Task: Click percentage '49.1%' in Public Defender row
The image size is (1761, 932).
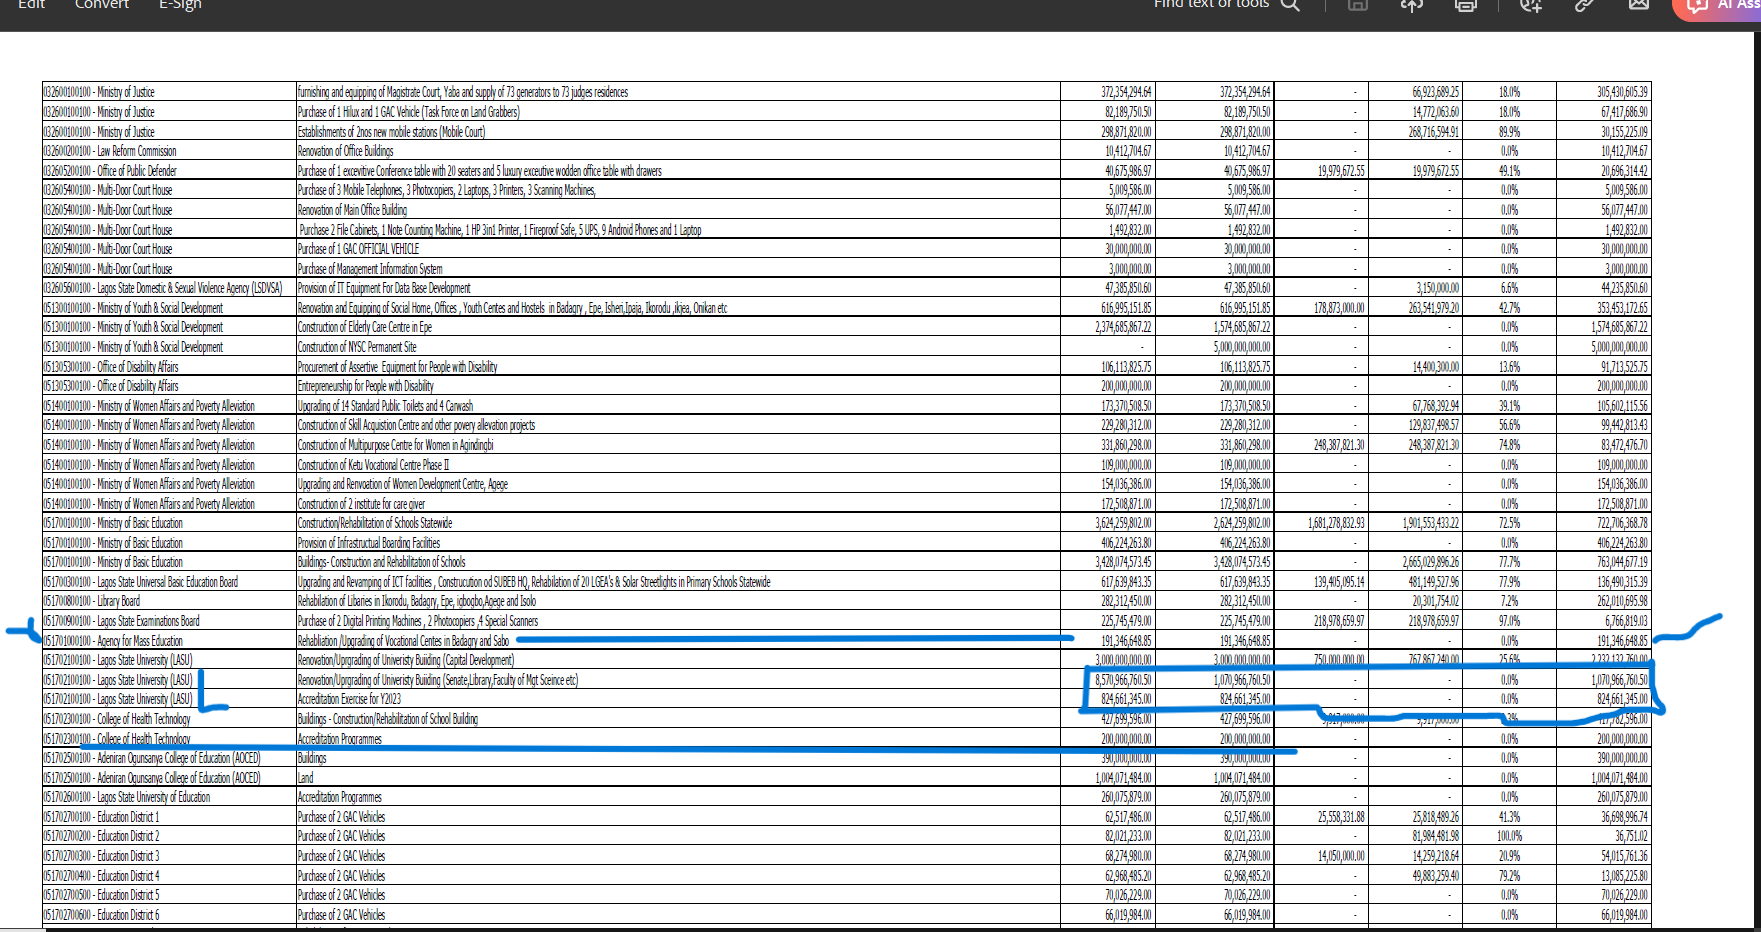Action: click(x=1510, y=171)
